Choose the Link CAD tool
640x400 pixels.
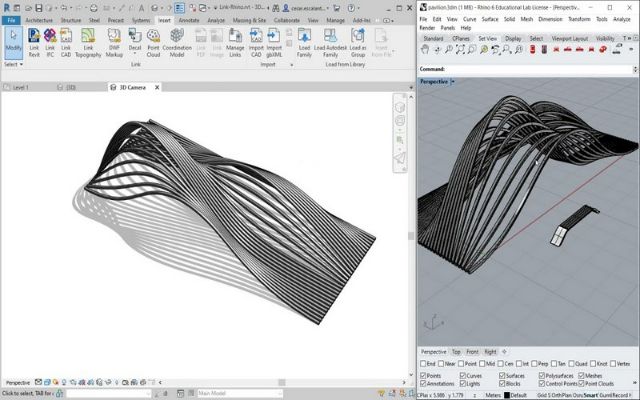[x=66, y=42]
